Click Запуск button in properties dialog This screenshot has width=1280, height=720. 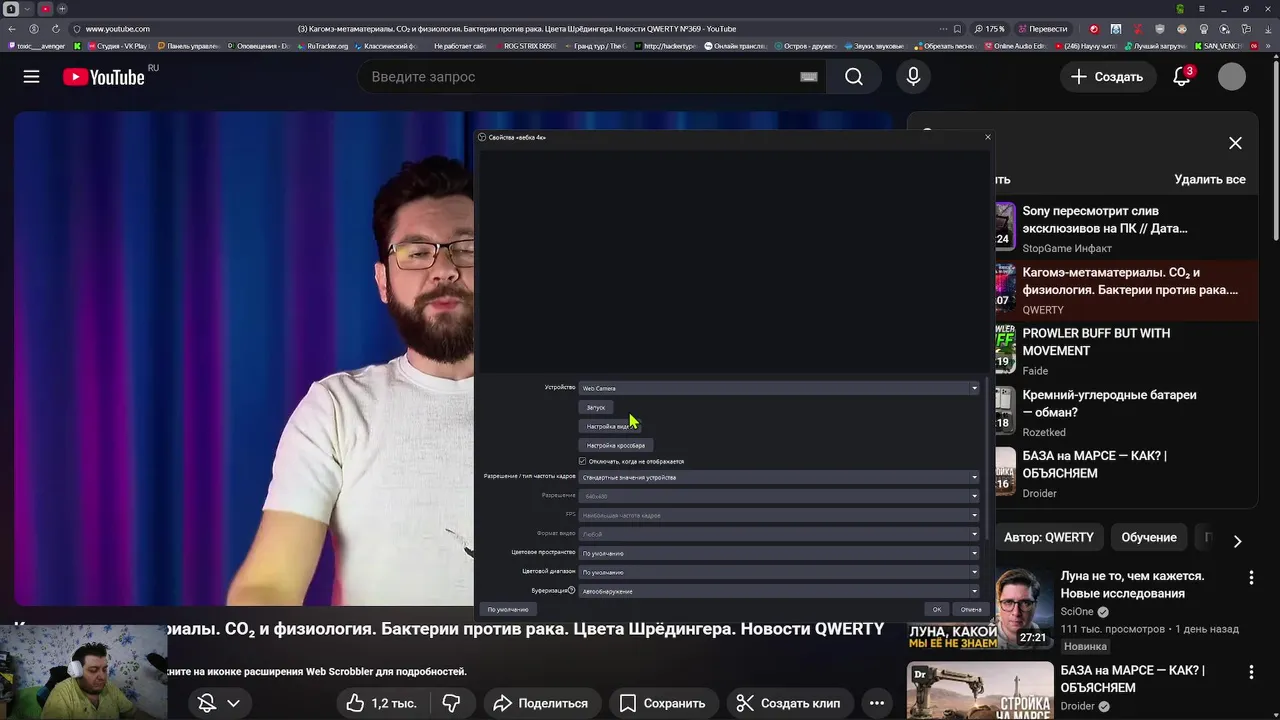point(596,407)
